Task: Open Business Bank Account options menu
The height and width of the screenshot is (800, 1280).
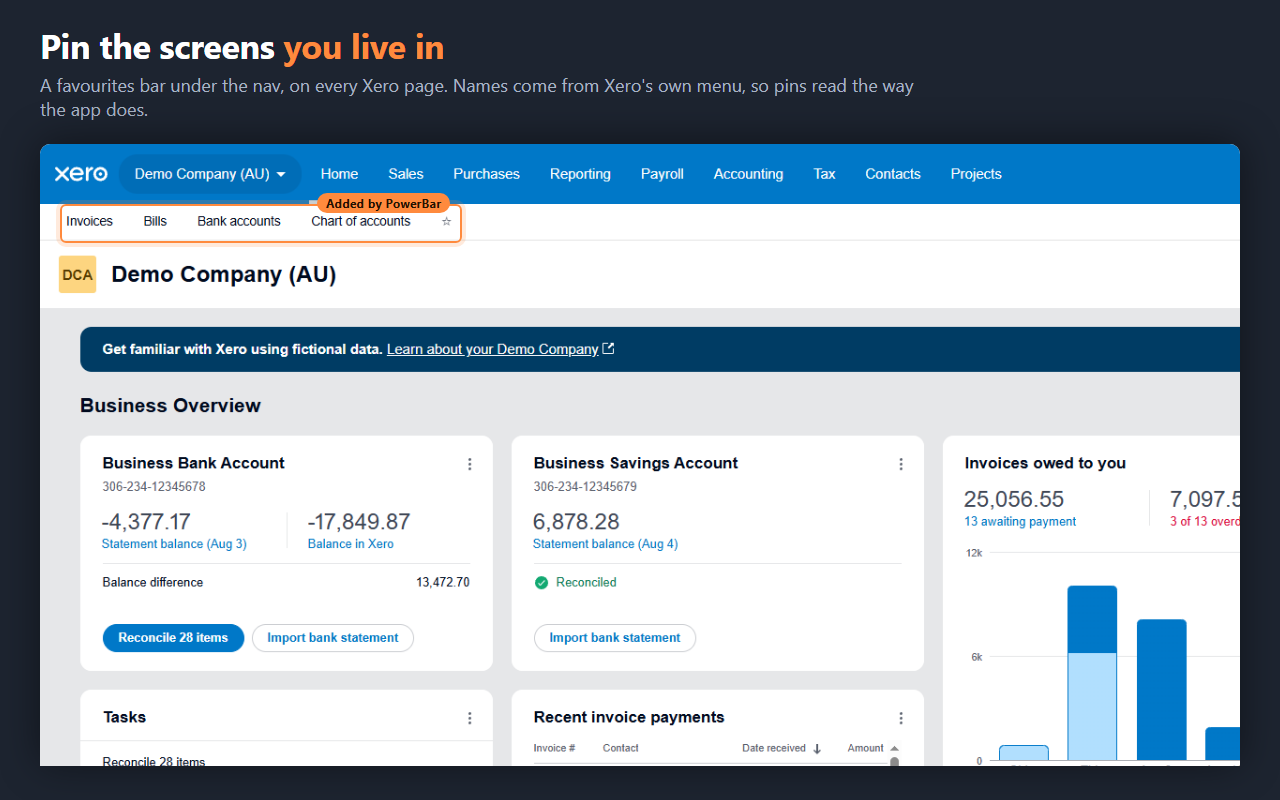Action: click(469, 464)
